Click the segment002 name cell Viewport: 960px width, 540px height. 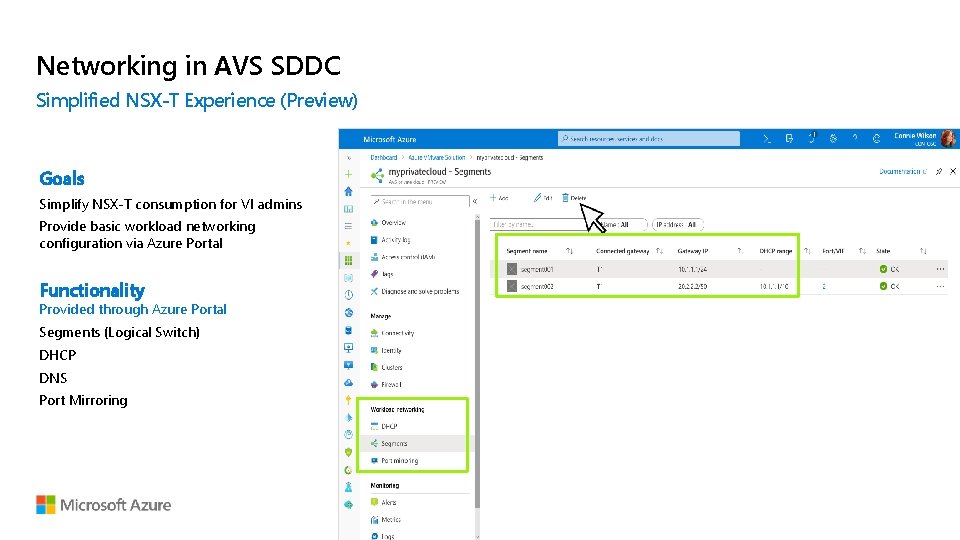point(537,287)
